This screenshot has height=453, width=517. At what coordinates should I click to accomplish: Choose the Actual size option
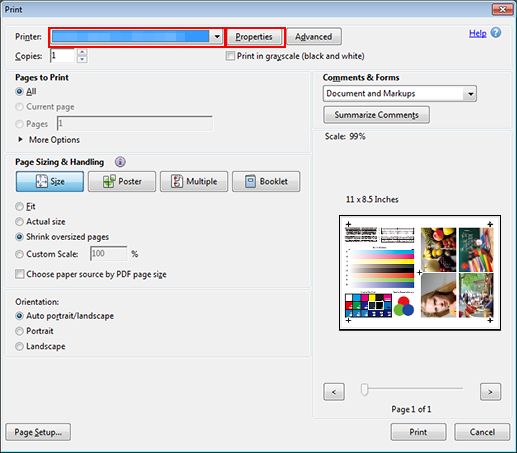pos(19,222)
